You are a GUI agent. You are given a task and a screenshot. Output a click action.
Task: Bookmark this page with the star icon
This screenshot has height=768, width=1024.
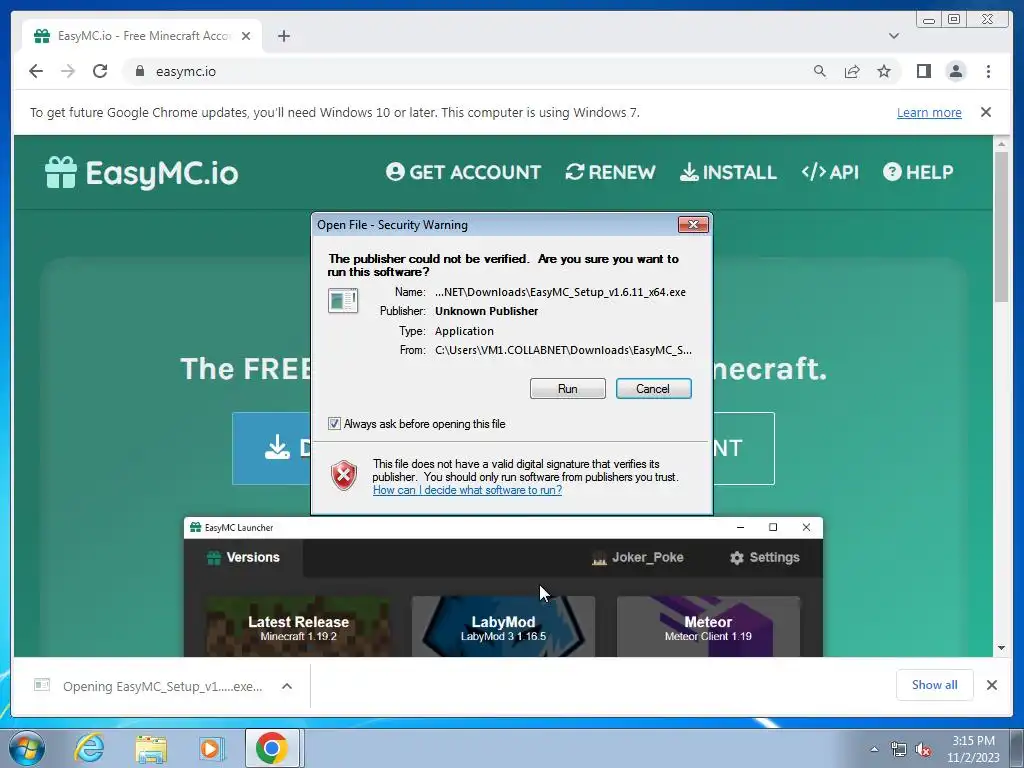point(884,71)
